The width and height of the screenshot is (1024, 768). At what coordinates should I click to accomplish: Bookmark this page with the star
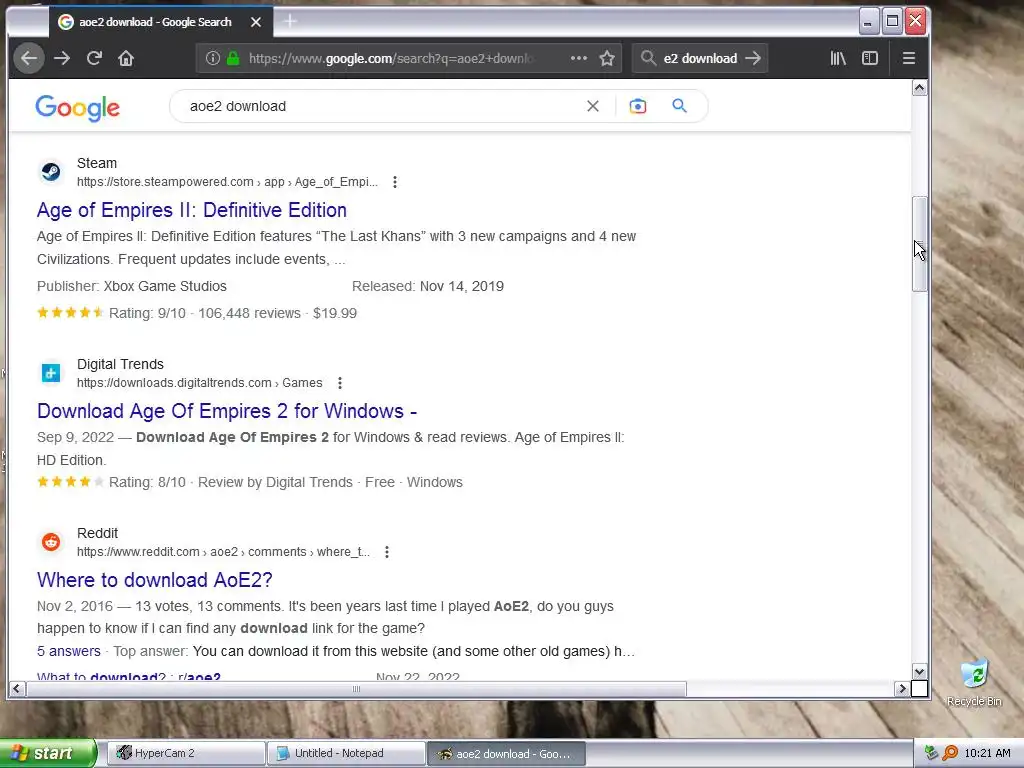[x=607, y=58]
